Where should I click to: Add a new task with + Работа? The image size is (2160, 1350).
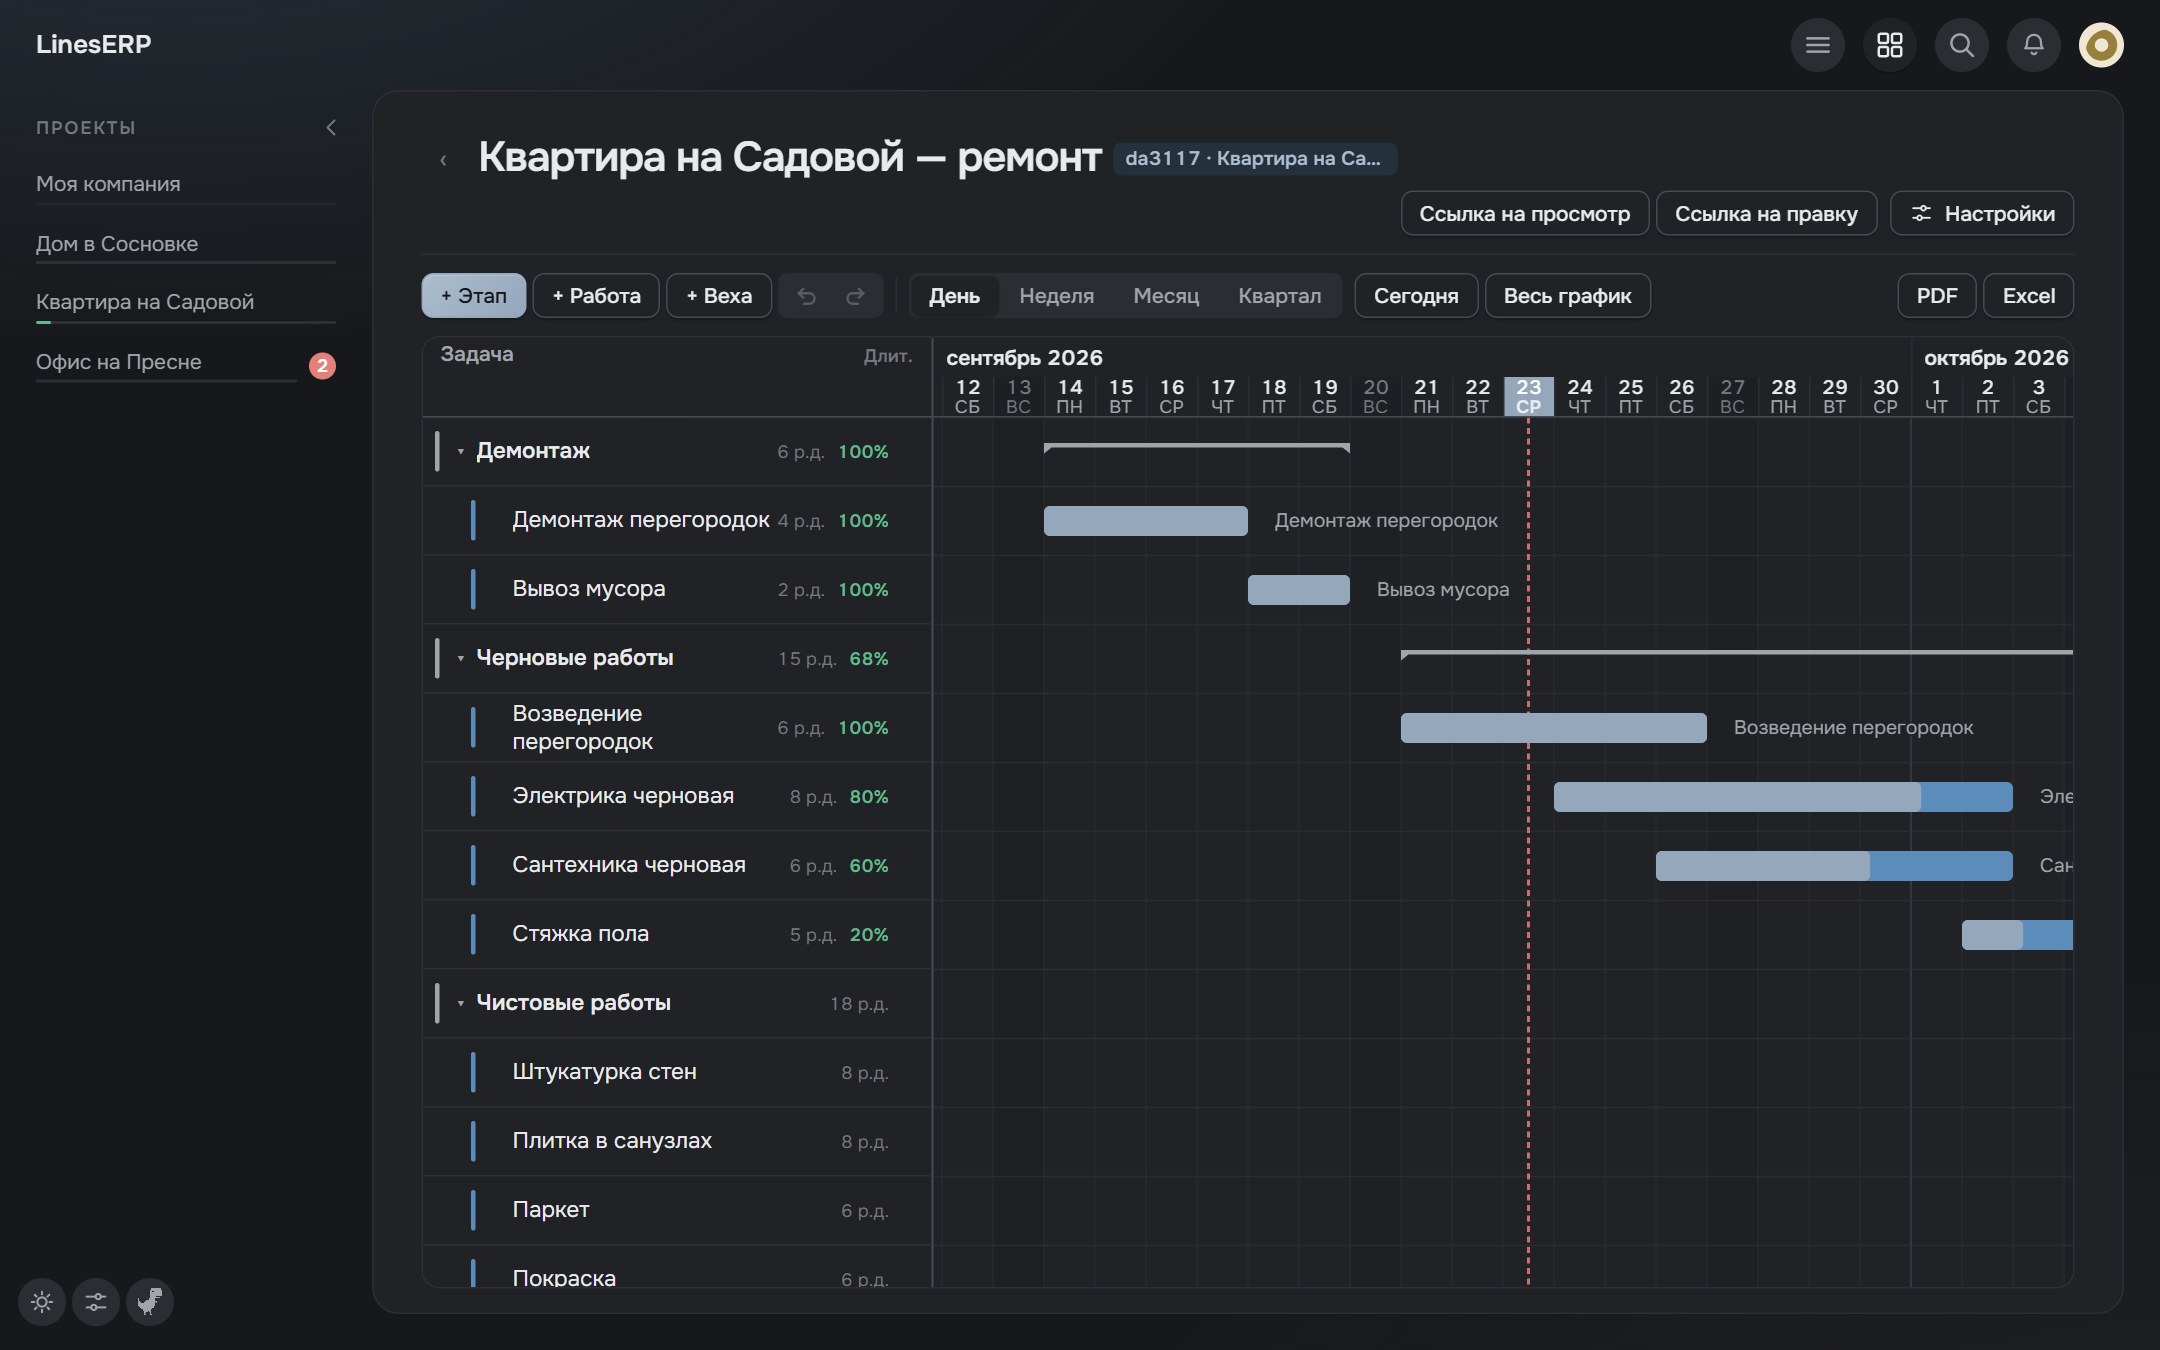(596, 296)
